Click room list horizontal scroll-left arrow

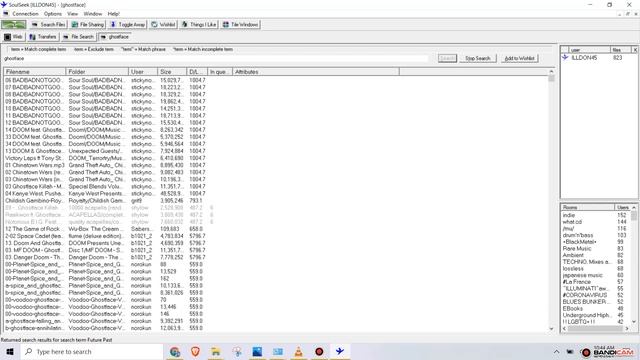564,329
